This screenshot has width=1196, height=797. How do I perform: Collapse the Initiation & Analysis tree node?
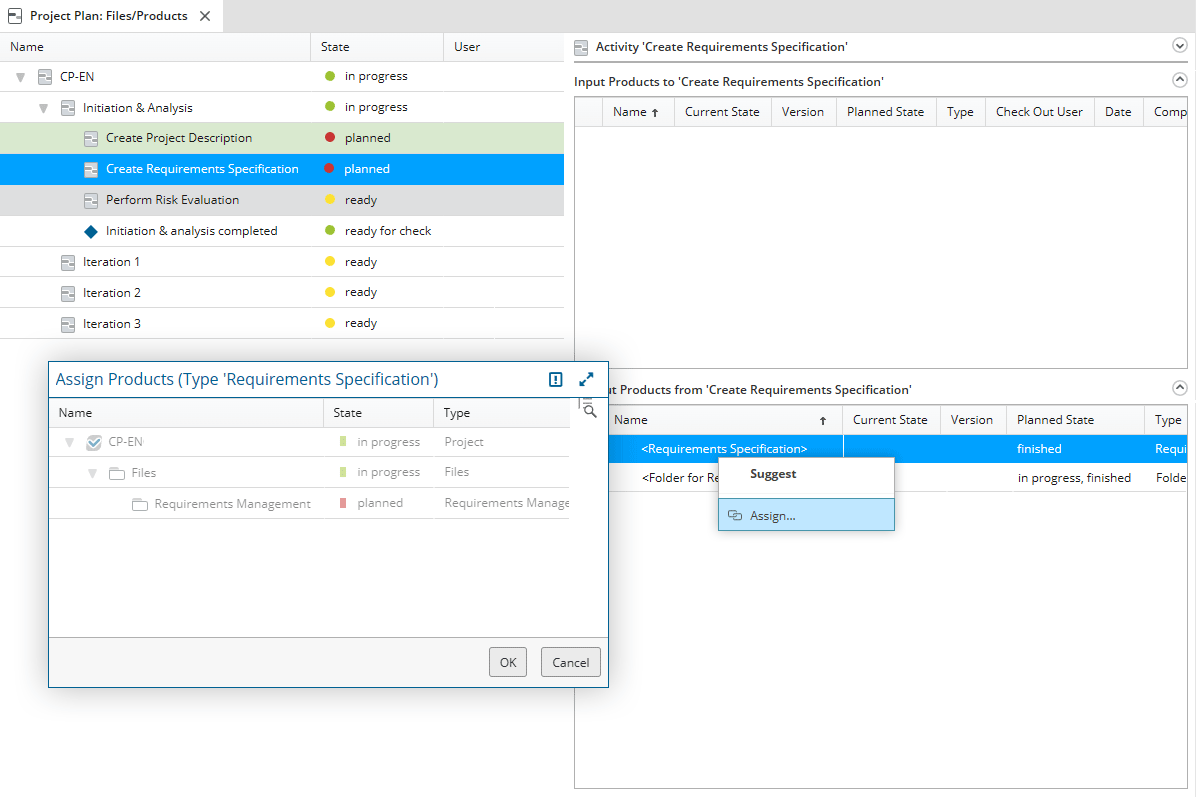point(43,108)
